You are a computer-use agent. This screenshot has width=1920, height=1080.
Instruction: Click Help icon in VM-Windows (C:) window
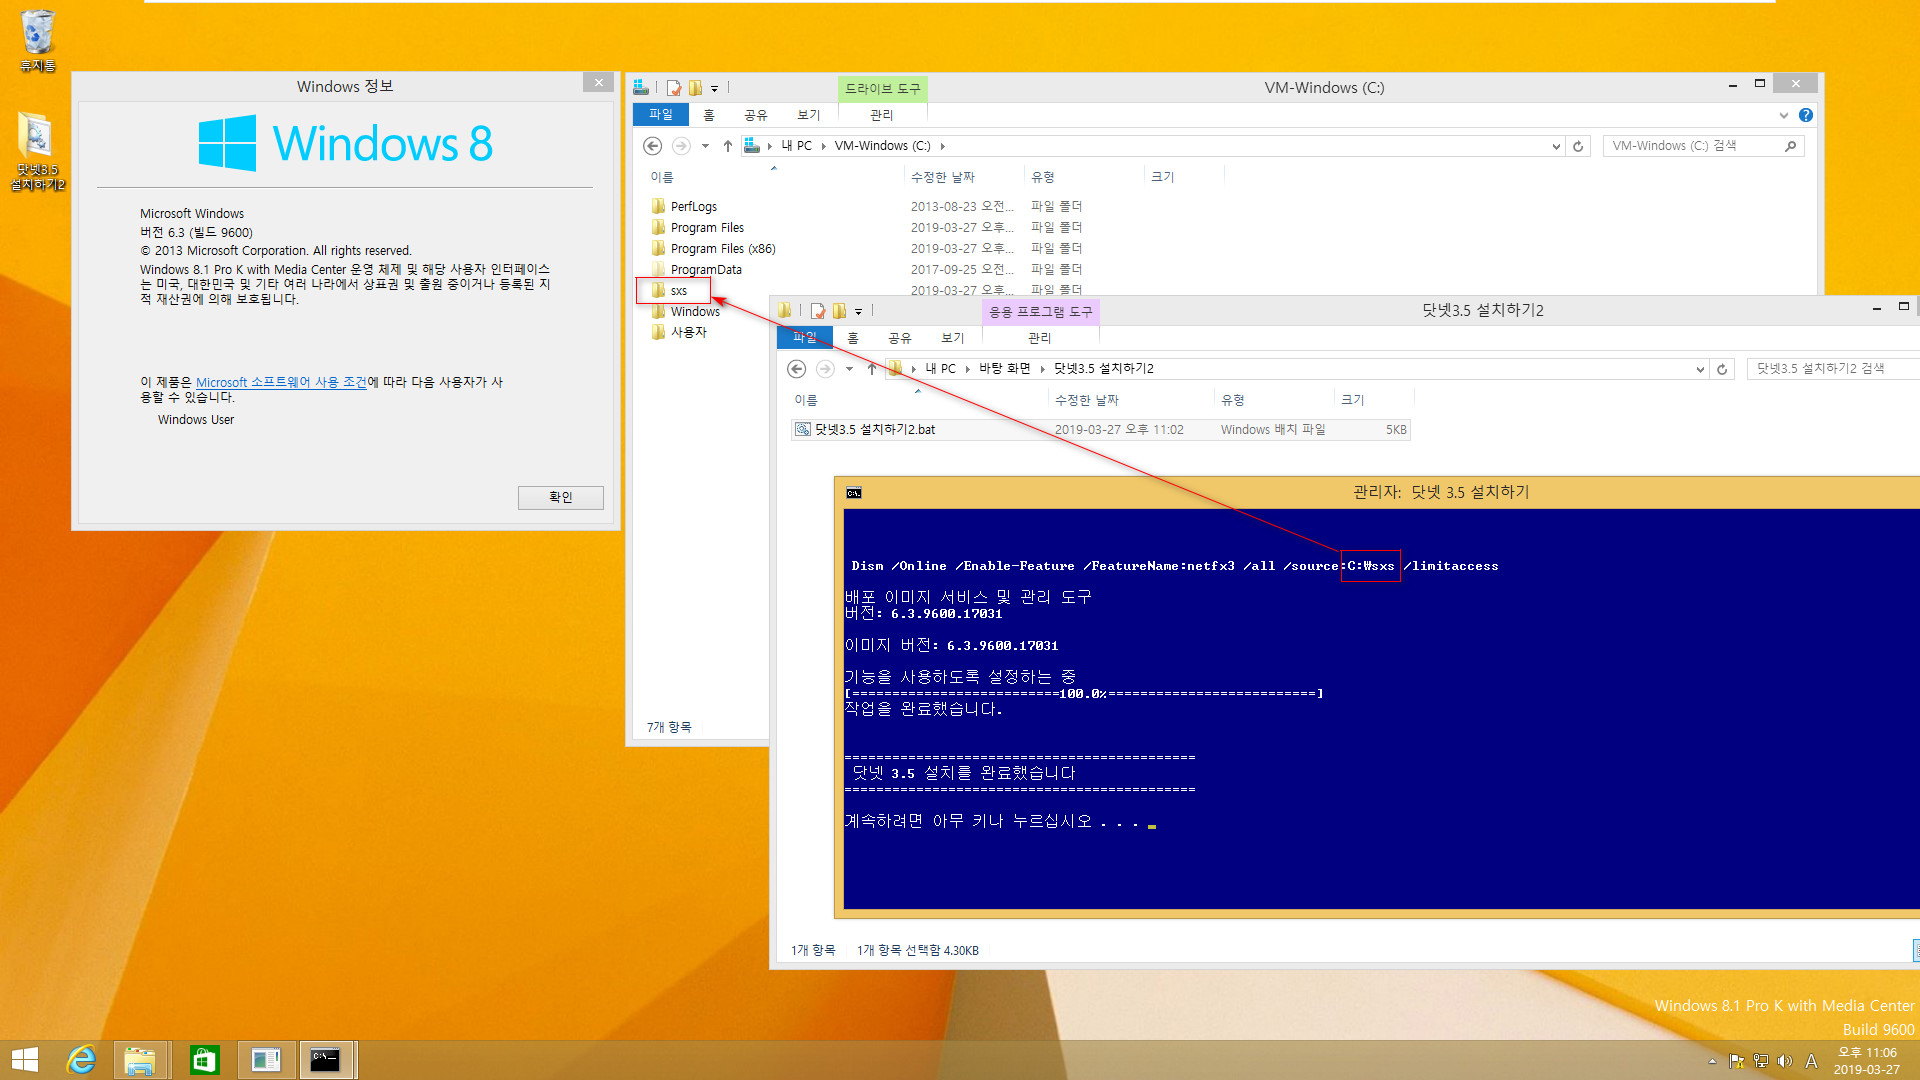[x=1806, y=115]
